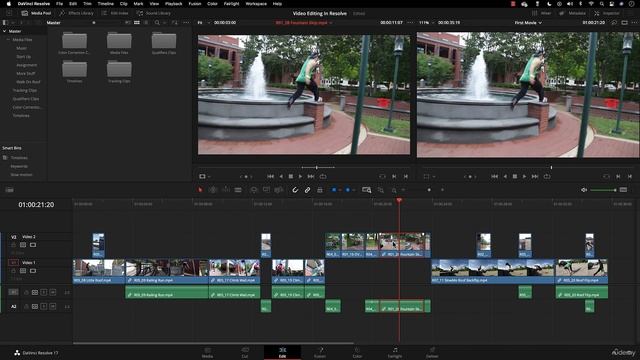Lock the Video 2 track
This screenshot has height=360, width=640.
13,245
